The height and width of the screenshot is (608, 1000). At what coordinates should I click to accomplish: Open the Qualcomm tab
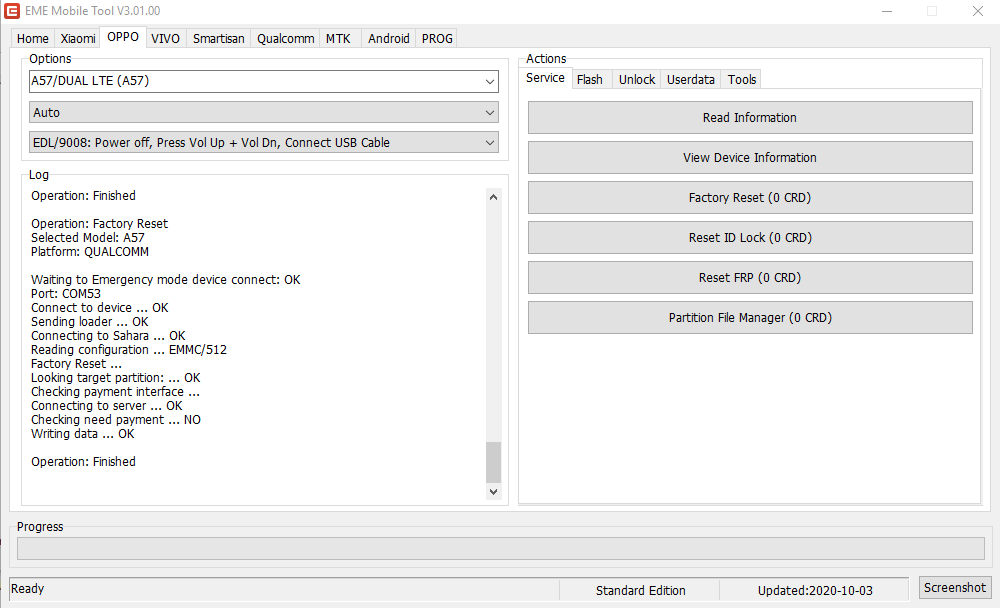click(x=286, y=38)
